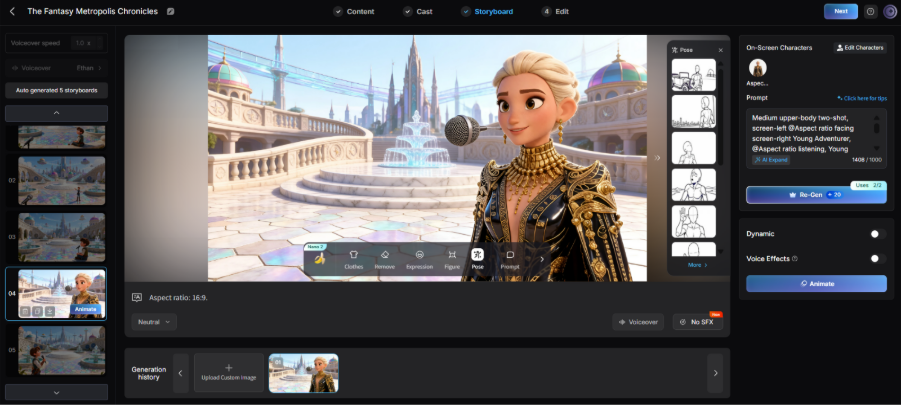Open the Prompt tool in image toolbar
Viewport: 901px width, 405px height.
coord(510,259)
